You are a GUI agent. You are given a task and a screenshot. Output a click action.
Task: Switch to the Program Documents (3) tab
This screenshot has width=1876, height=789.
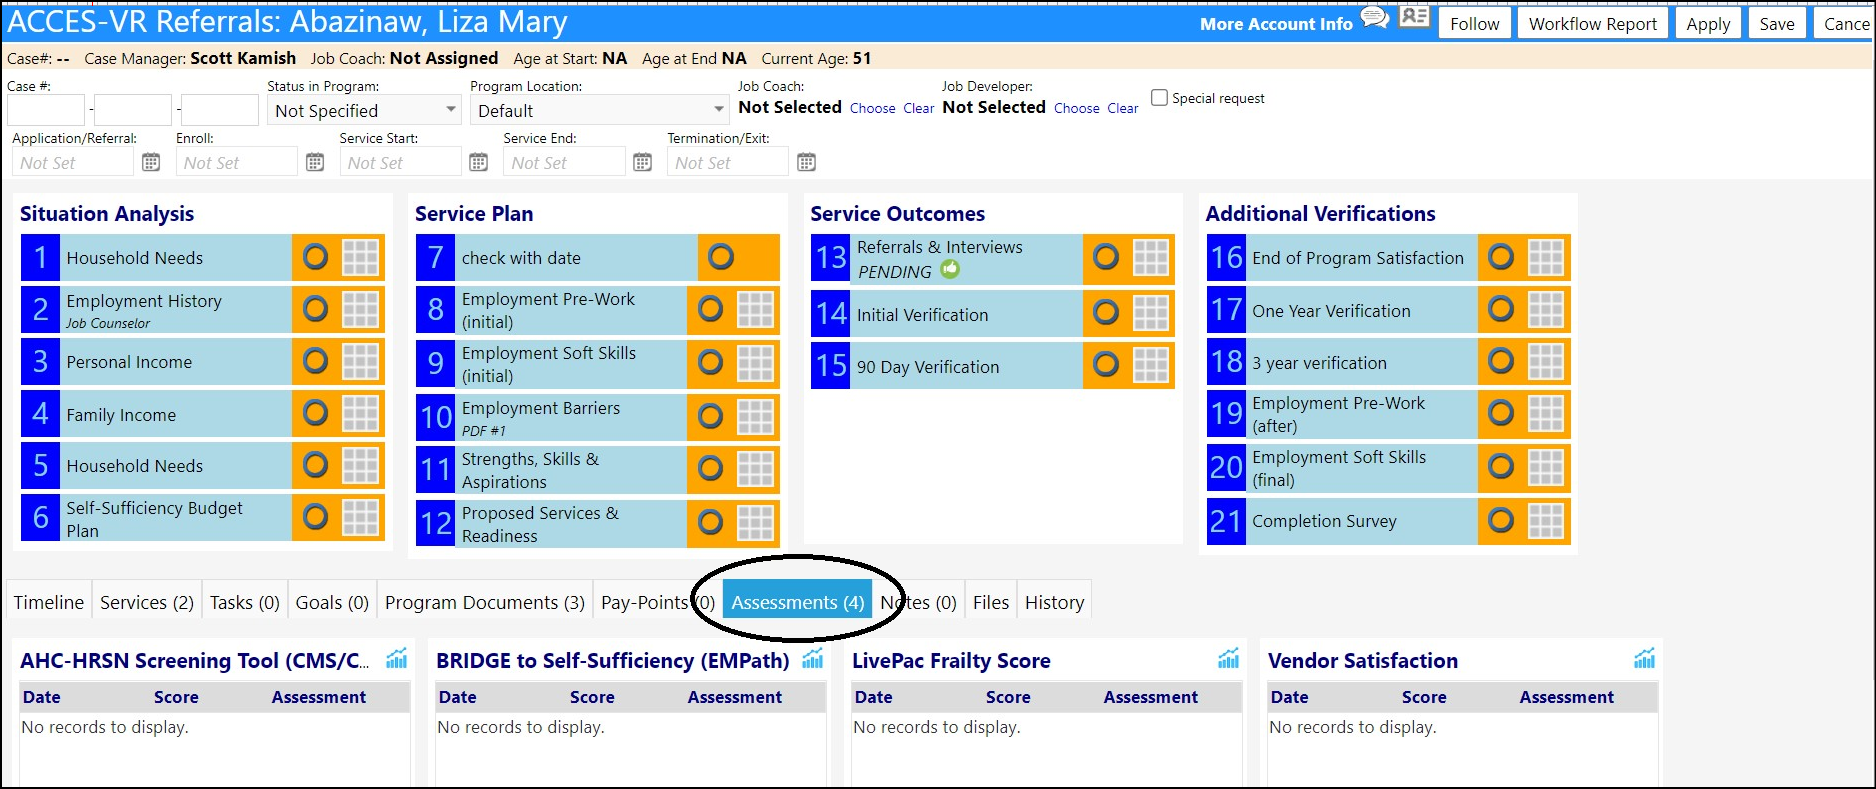[485, 602]
